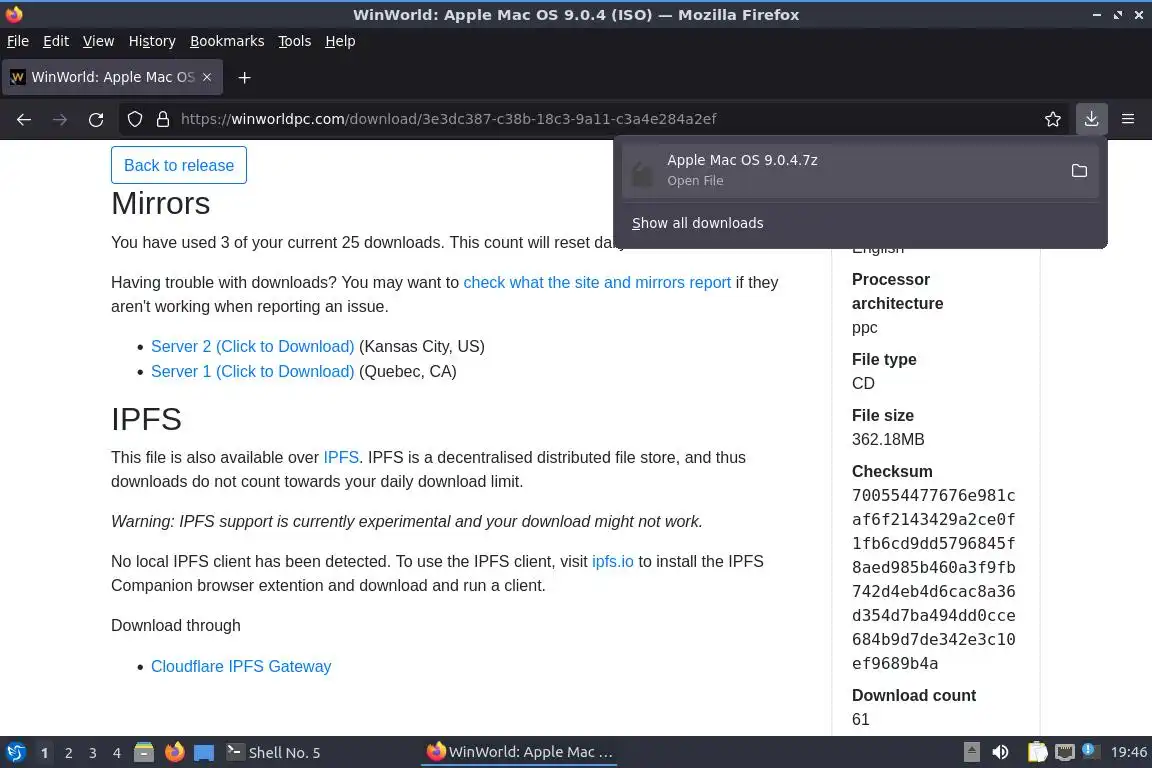Show Apple Mac OS 9.0.4.7z in folder
Image resolution: width=1152 pixels, height=768 pixels.
coord(1079,171)
